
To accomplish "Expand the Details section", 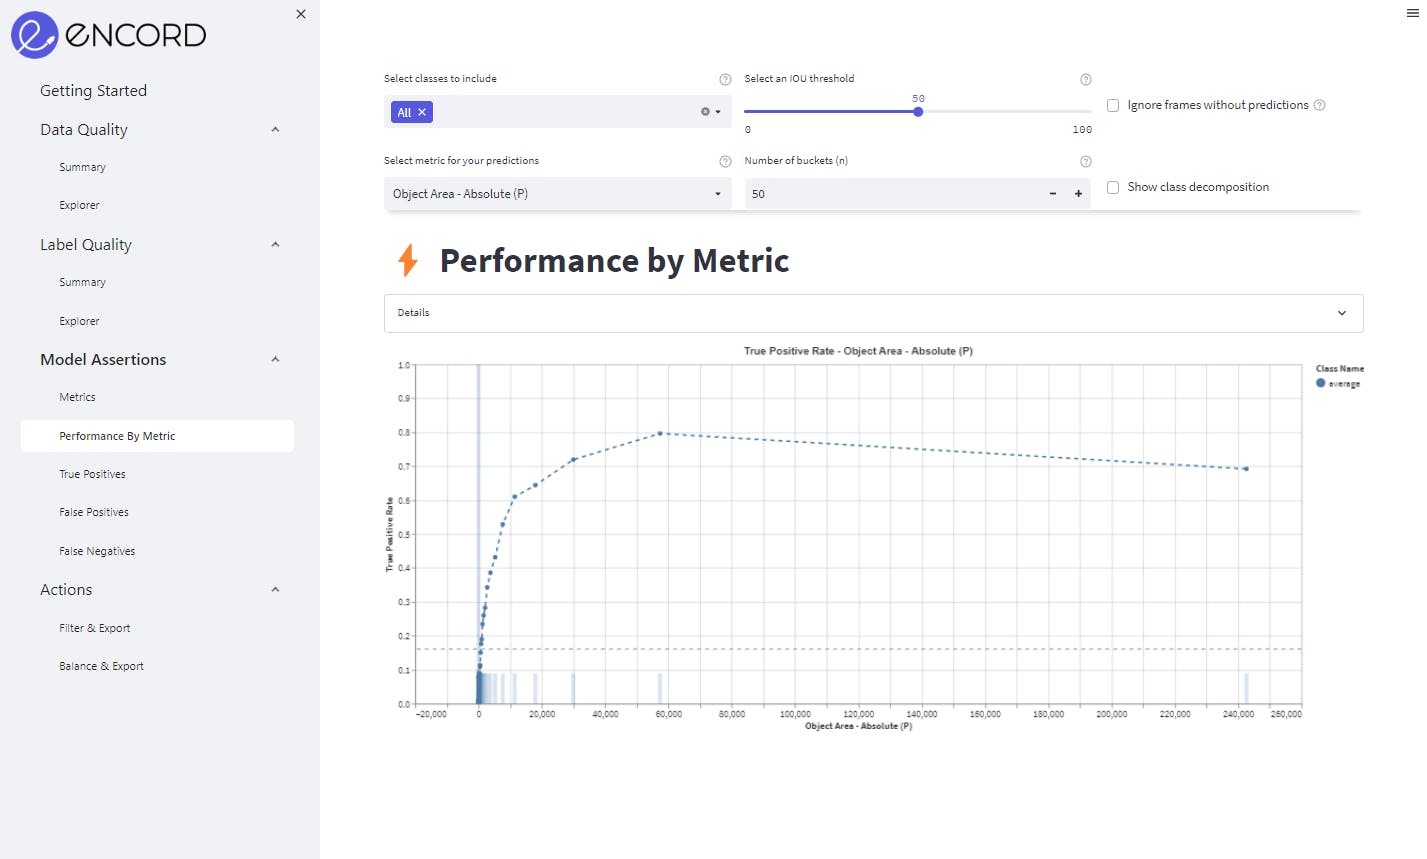I will (873, 313).
